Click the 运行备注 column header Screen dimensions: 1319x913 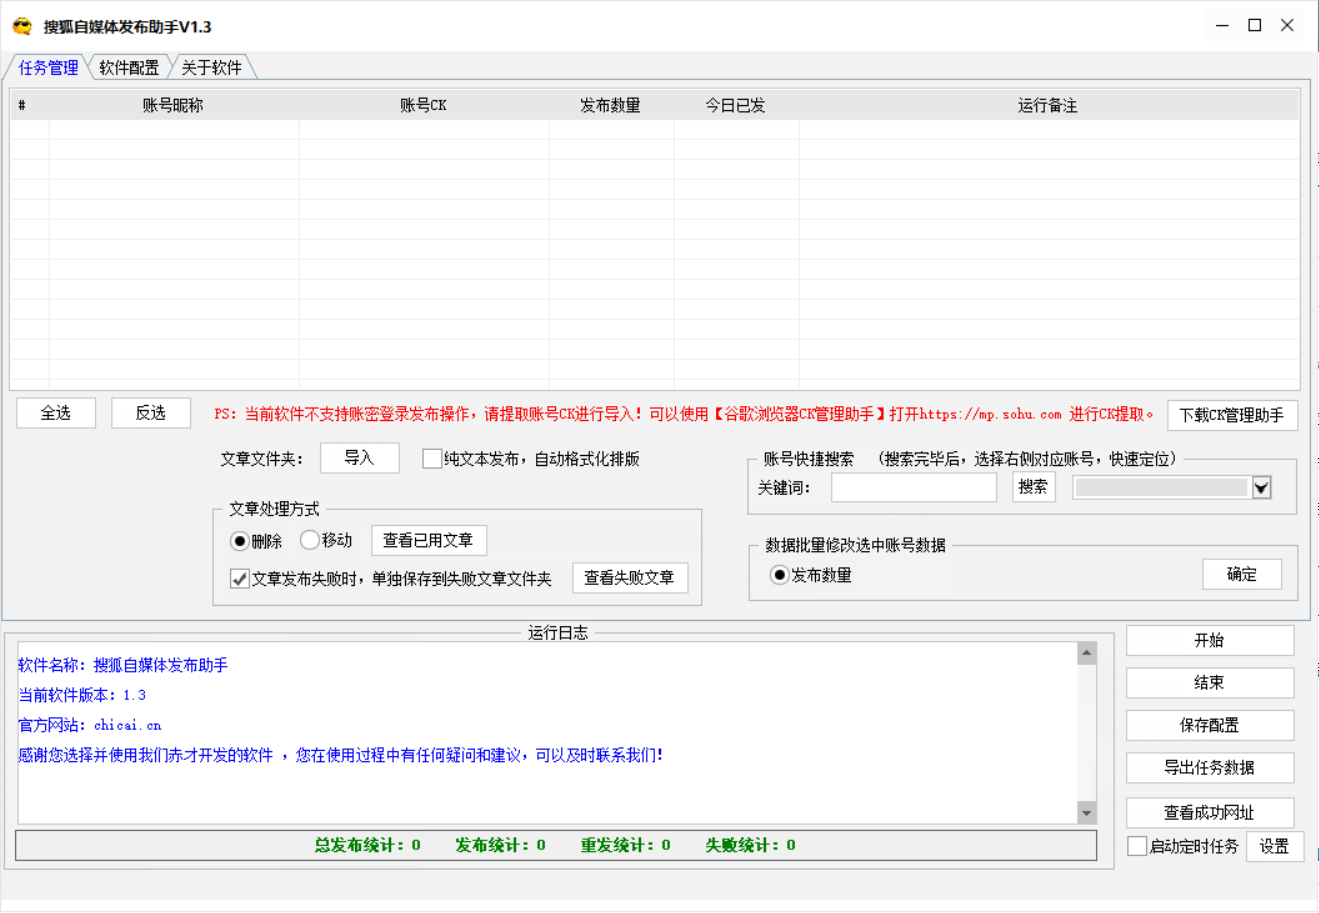1047,105
